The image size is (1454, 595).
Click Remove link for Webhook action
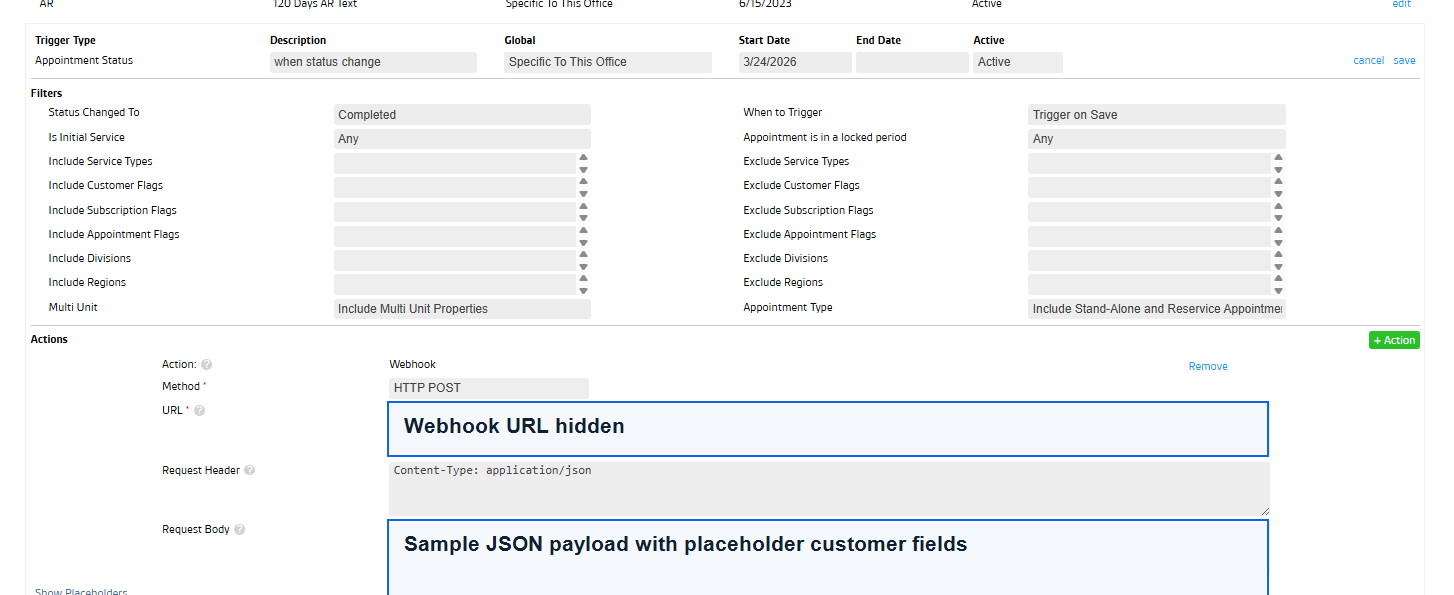[1208, 367]
